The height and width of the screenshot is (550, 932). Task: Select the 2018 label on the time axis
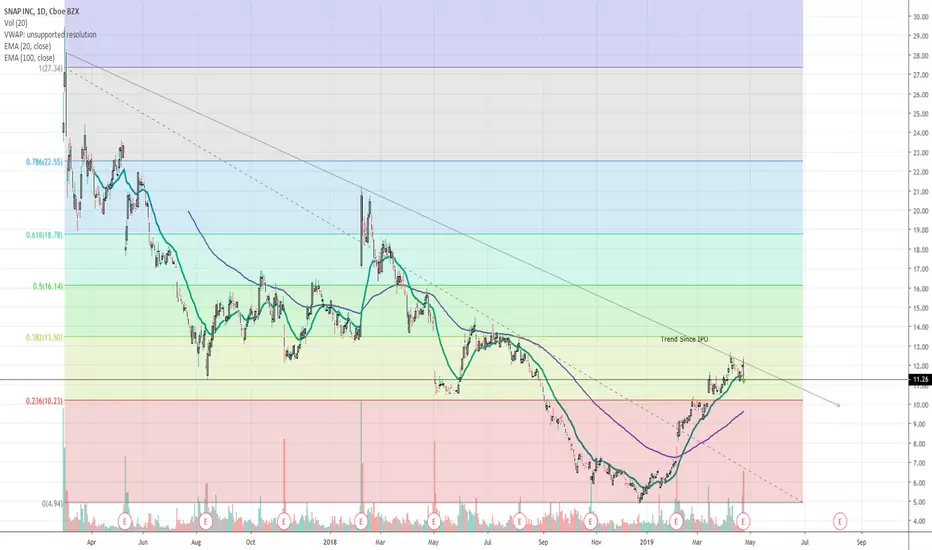[x=330, y=542]
